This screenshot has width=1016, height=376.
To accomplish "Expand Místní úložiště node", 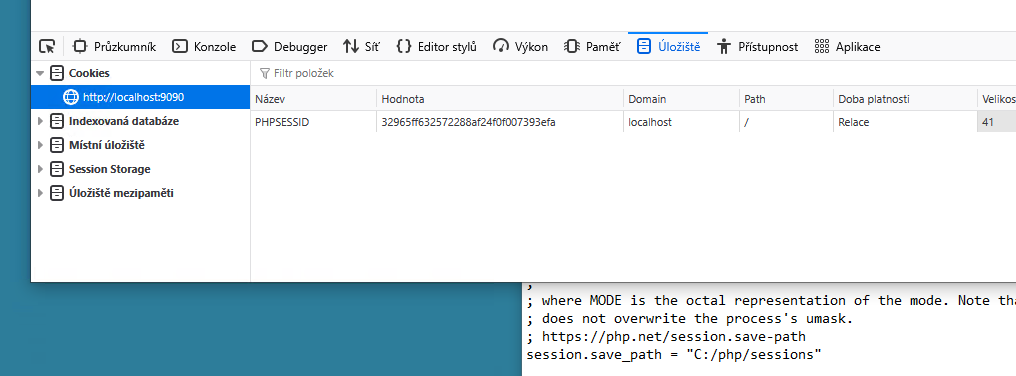I will click(40, 145).
